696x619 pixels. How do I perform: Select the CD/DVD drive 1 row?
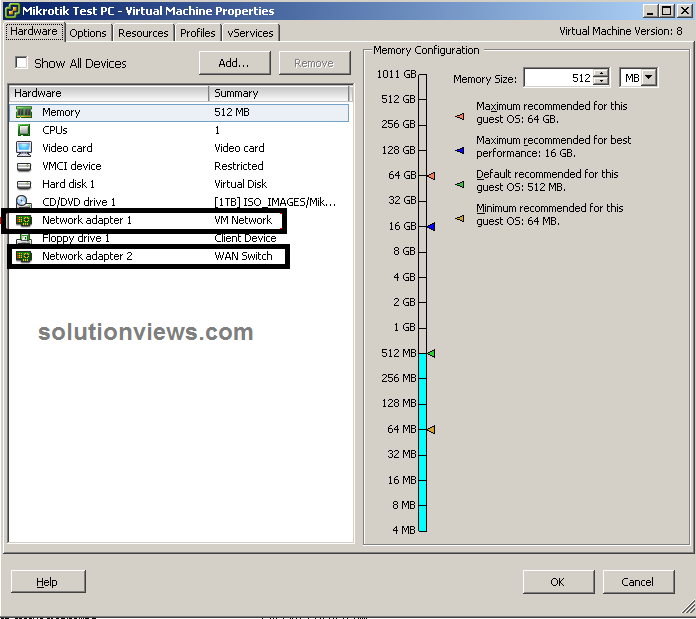click(179, 202)
